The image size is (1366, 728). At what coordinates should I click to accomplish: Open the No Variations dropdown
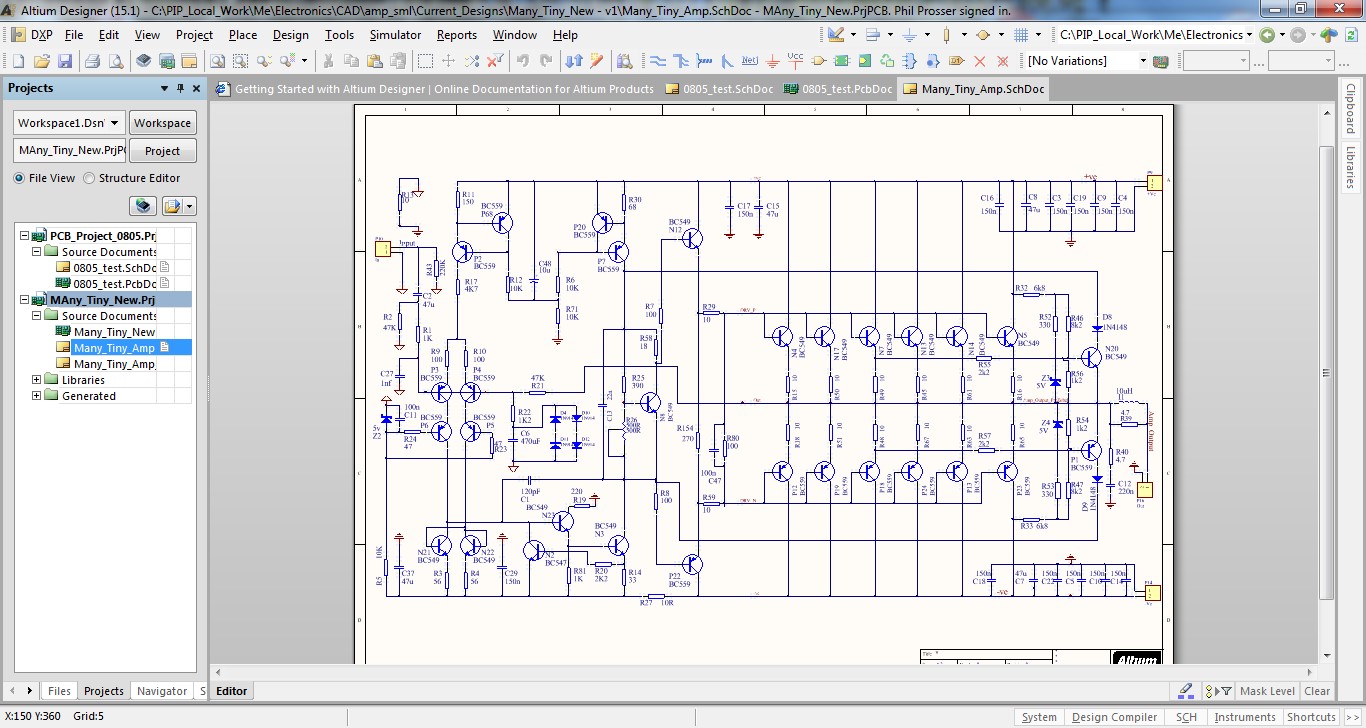coord(1143,61)
